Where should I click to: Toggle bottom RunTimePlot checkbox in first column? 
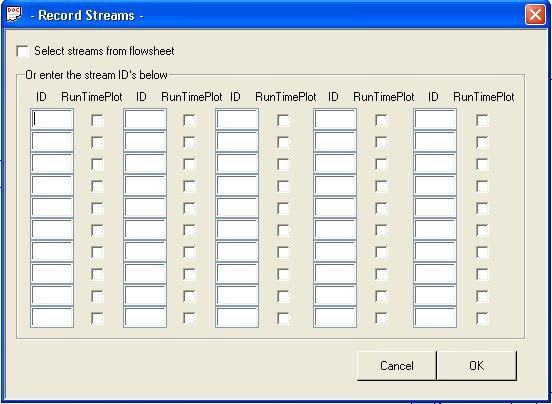[98, 318]
